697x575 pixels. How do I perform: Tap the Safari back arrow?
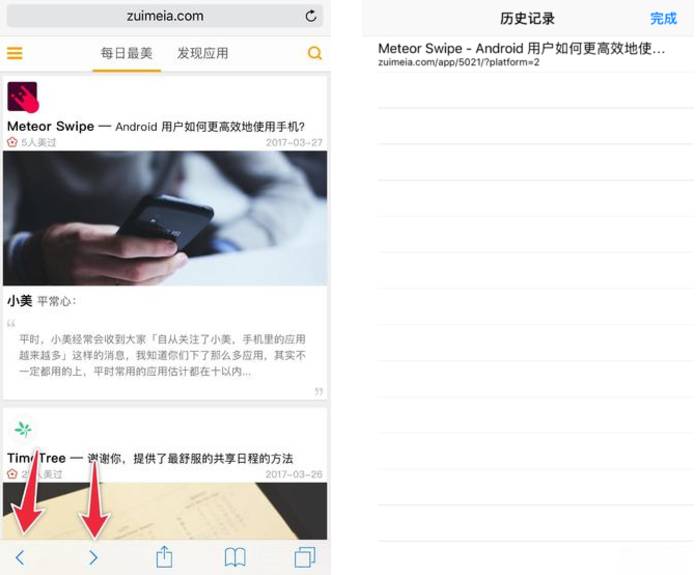pos(20,557)
